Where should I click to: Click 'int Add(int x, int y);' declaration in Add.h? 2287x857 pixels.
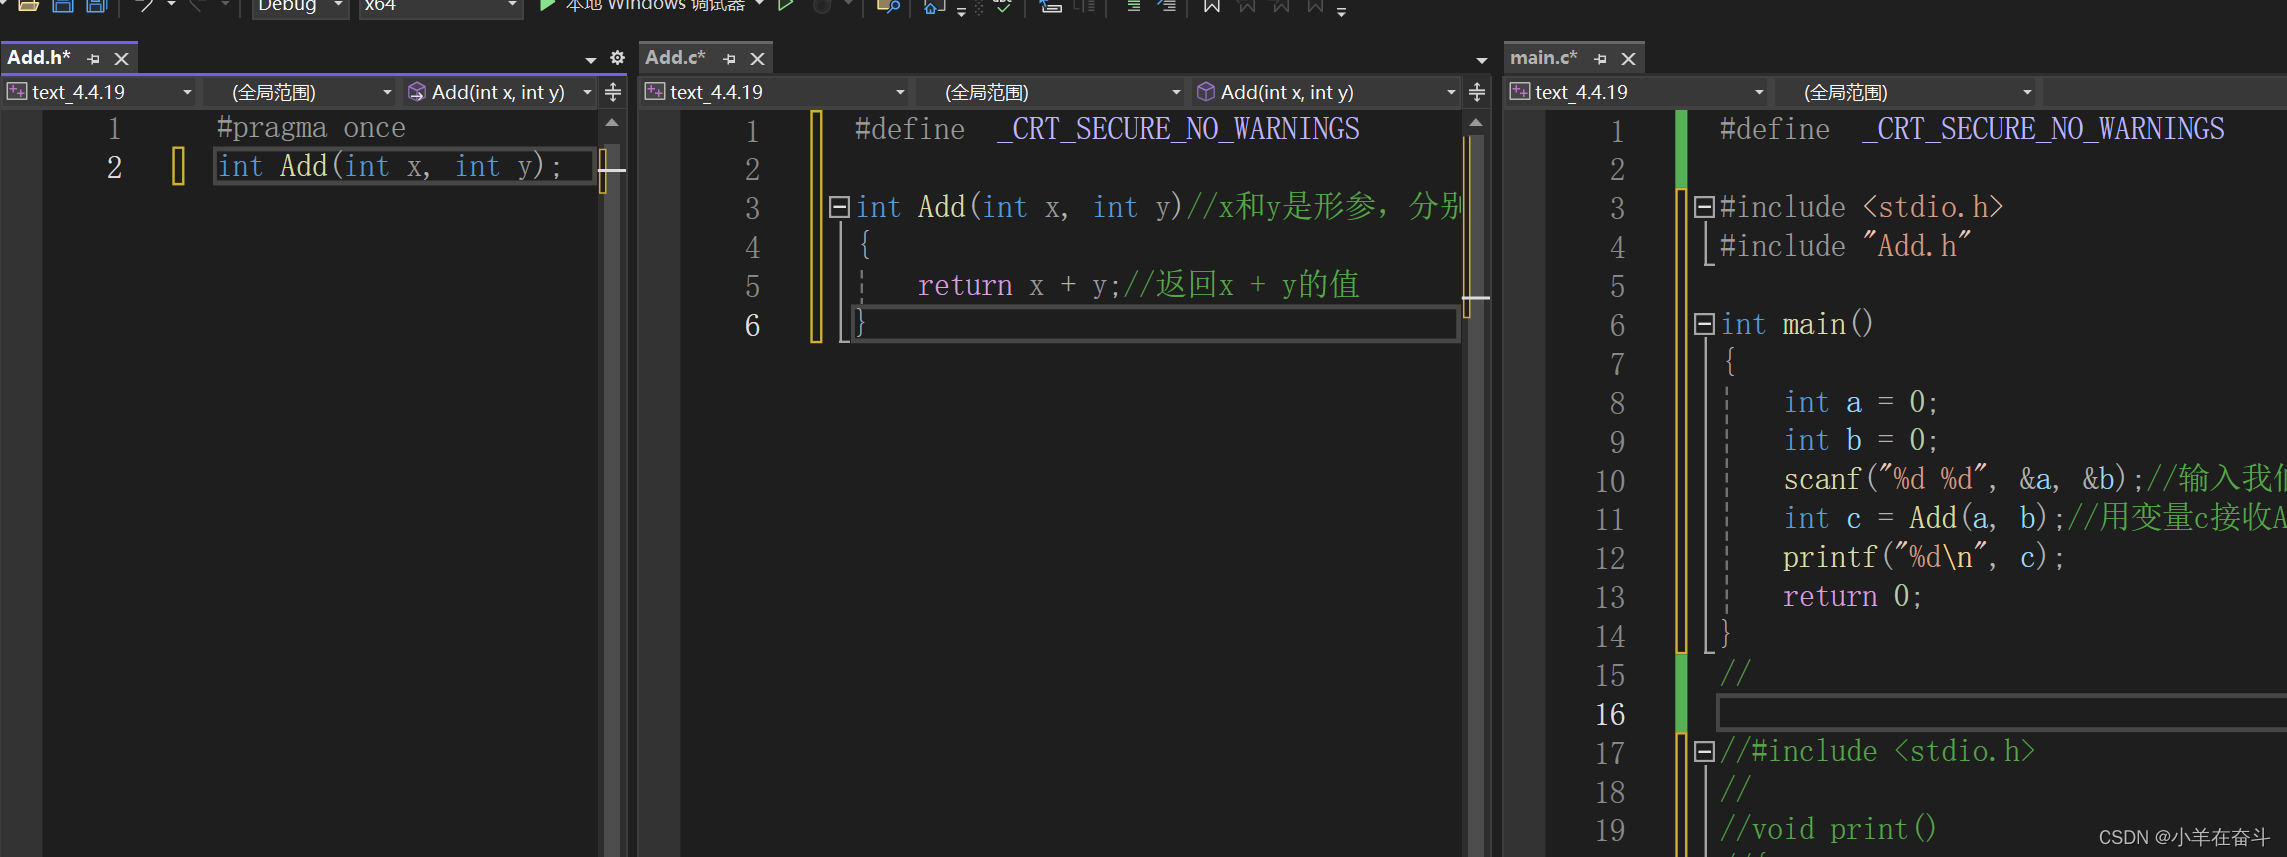(x=390, y=166)
